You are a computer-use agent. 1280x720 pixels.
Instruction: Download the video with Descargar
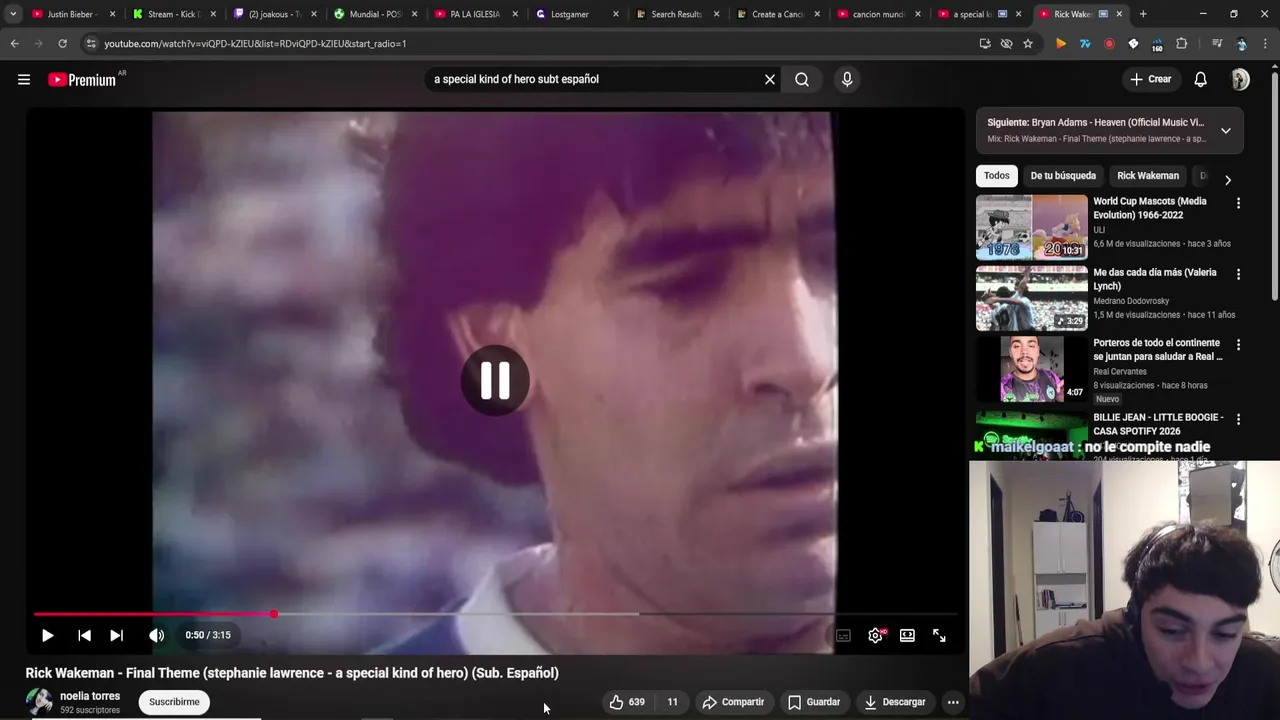(x=895, y=702)
